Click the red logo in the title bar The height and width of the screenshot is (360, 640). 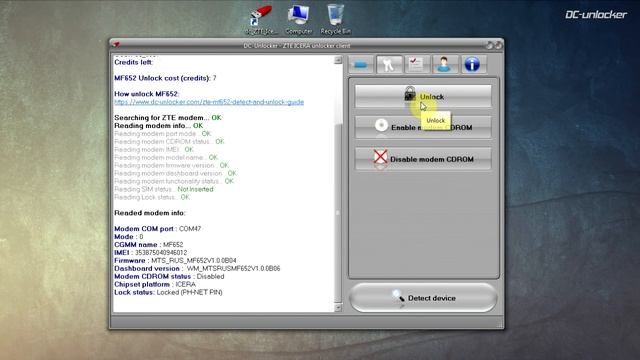click(116, 44)
